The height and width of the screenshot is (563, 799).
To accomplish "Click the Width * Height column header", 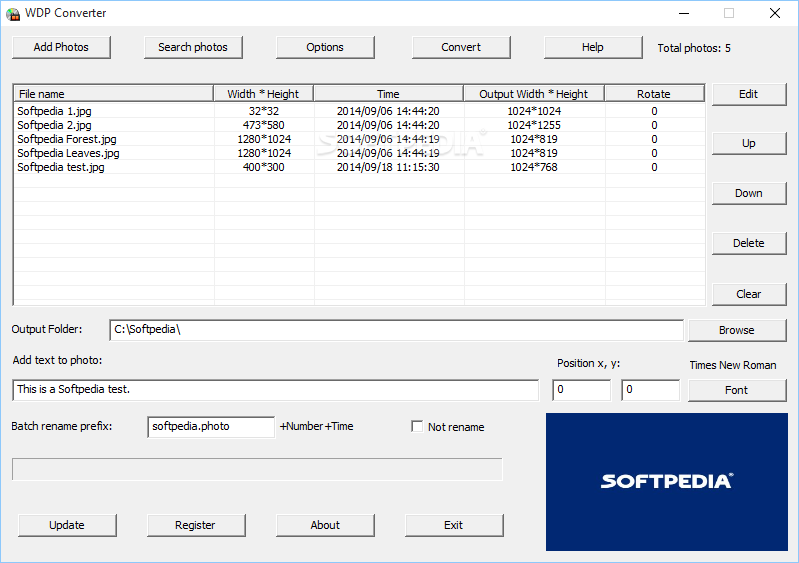I will tap(263, 94).
